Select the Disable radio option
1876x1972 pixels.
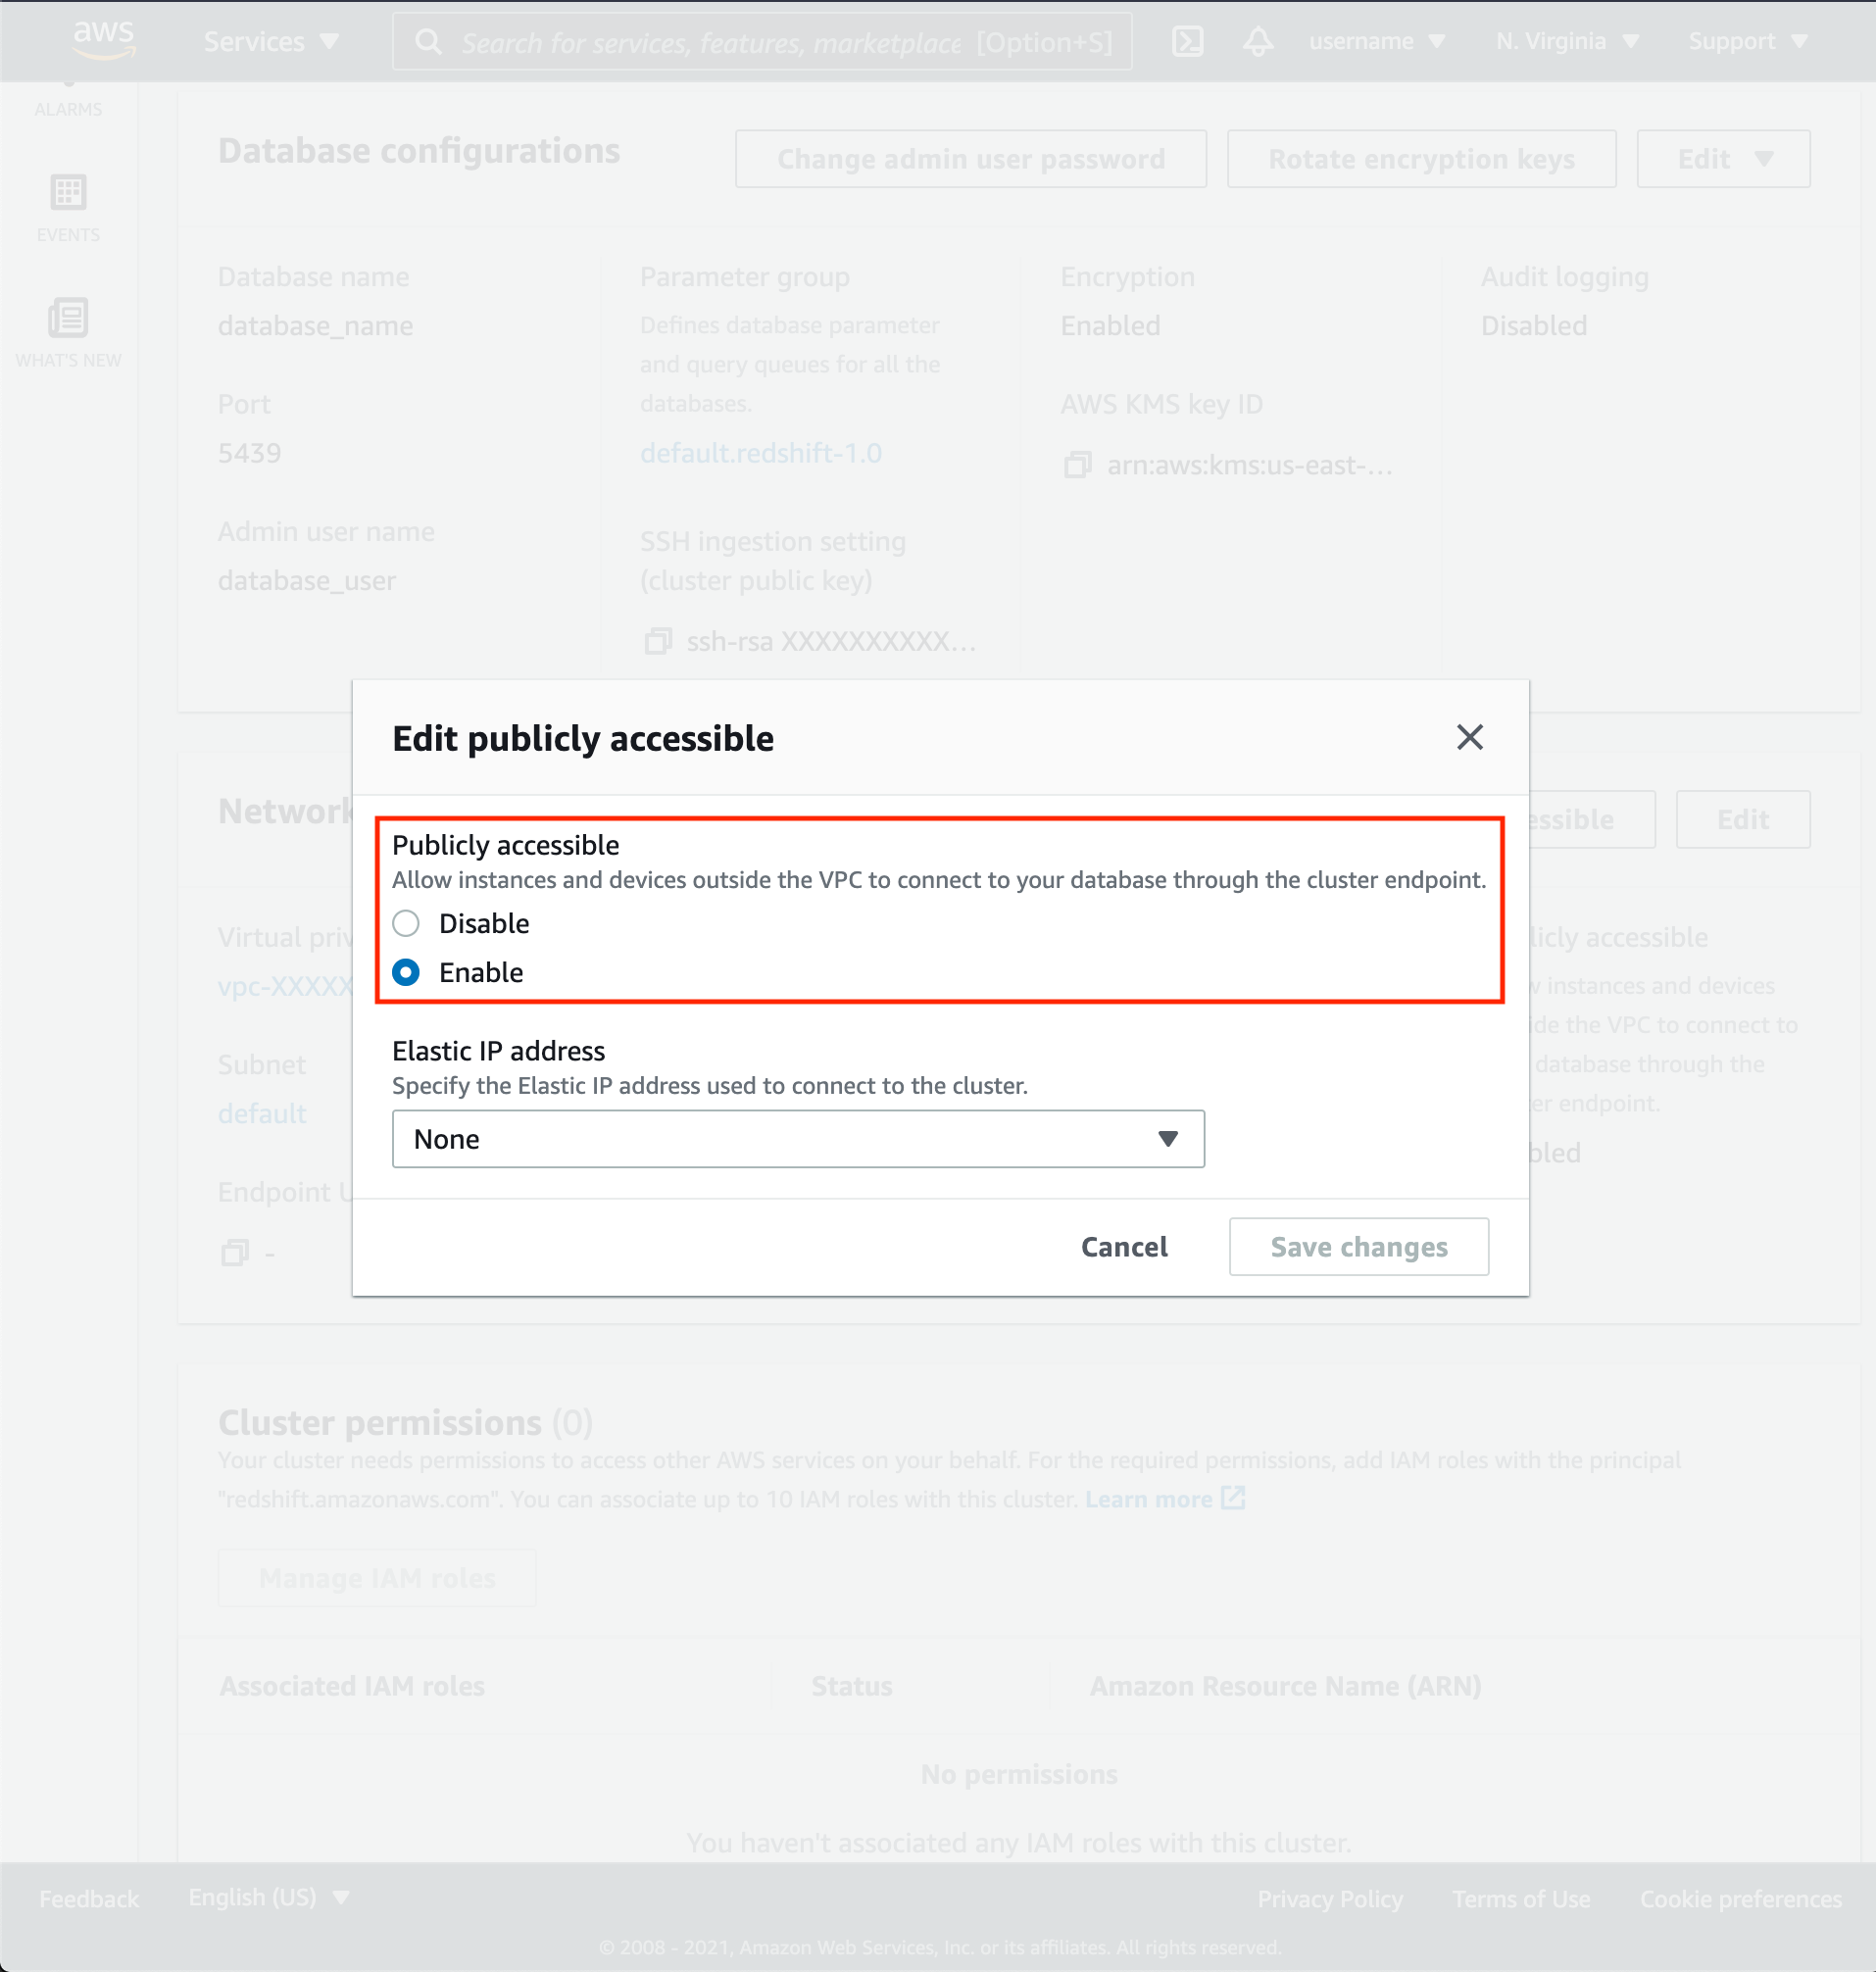[406, 923]
